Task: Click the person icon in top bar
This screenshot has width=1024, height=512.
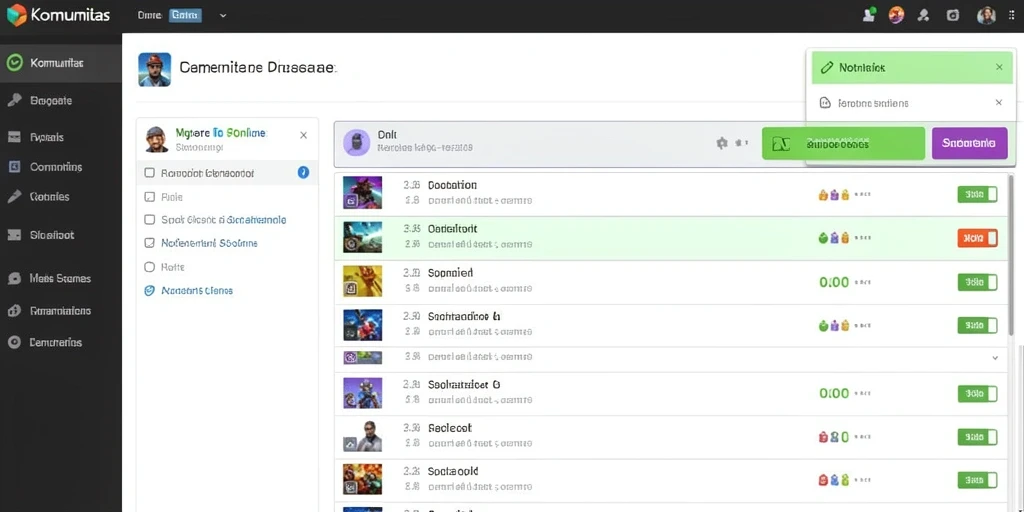Action: [x=923, y=15]
